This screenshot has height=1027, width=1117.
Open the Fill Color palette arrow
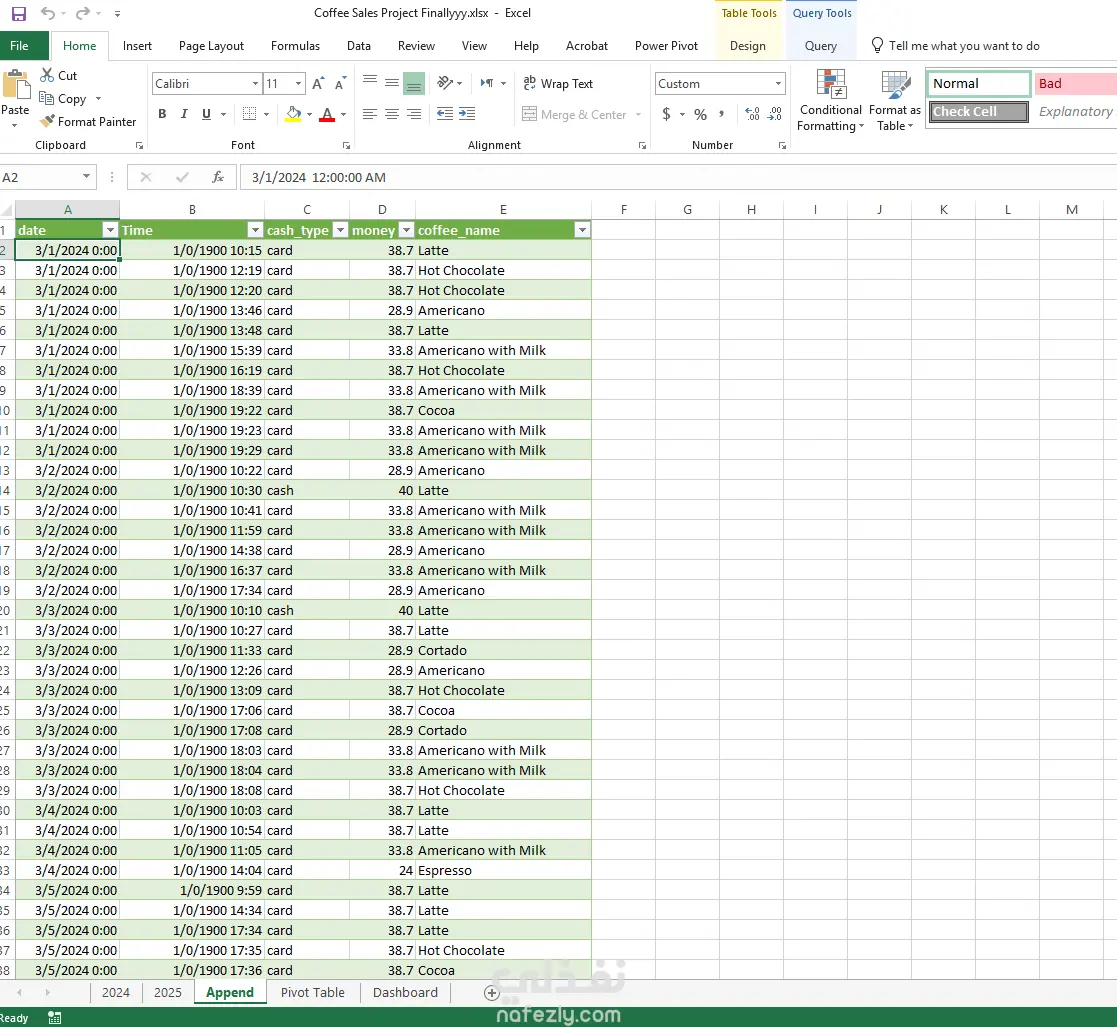point(309,114)
